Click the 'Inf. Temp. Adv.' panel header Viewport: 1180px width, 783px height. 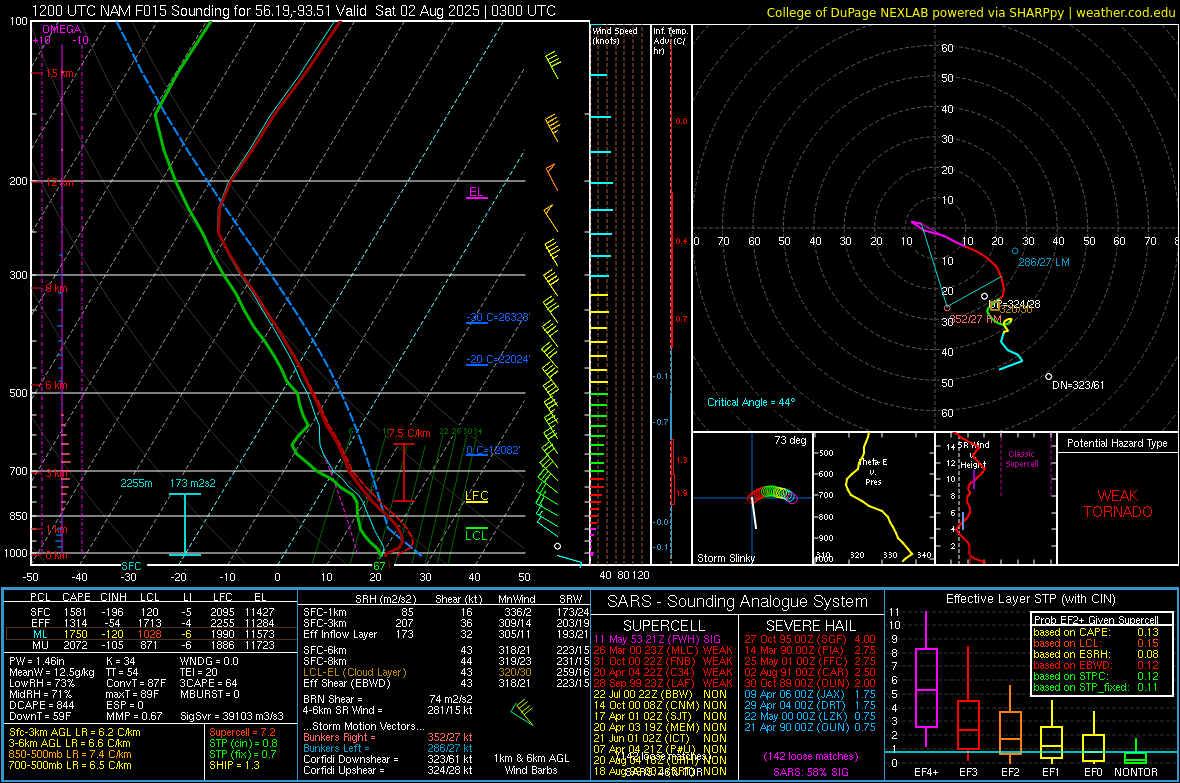670,41
